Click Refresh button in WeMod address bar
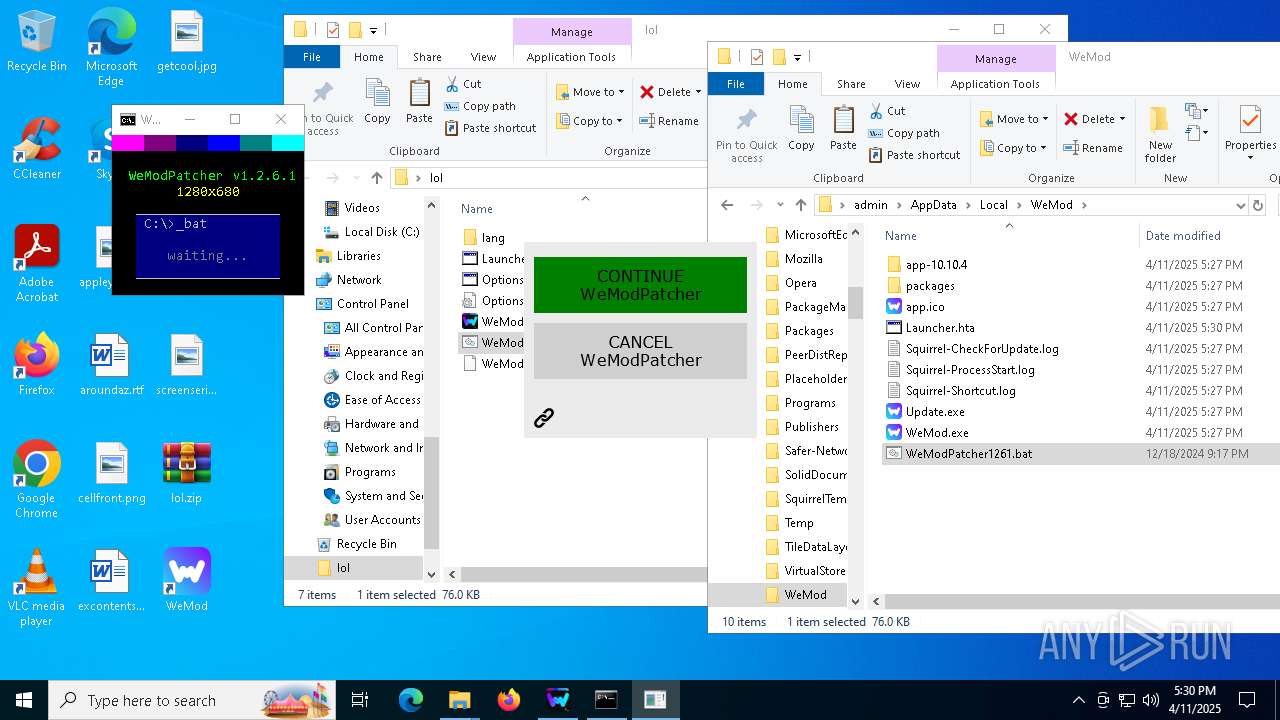Image resolution: width=1280 pixels, height=720 pixels. click(1258, 205)
